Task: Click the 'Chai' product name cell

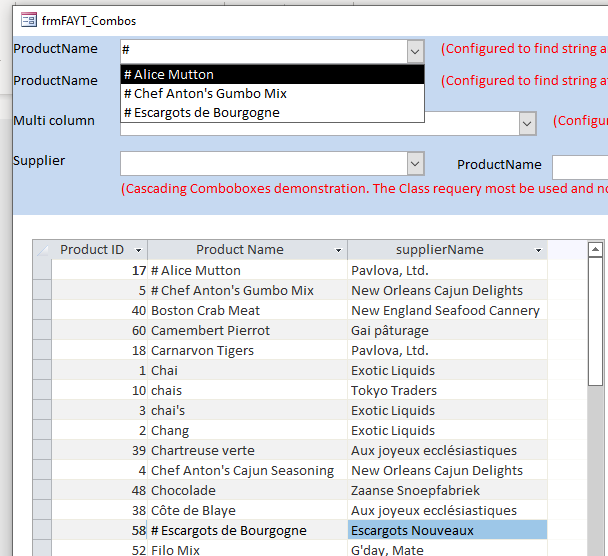Action: [247, 370]
